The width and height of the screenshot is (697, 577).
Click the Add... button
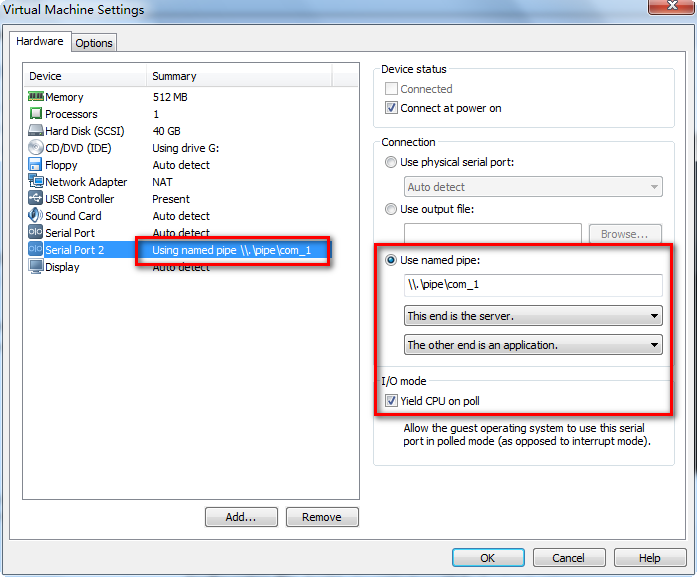point(241,517)
